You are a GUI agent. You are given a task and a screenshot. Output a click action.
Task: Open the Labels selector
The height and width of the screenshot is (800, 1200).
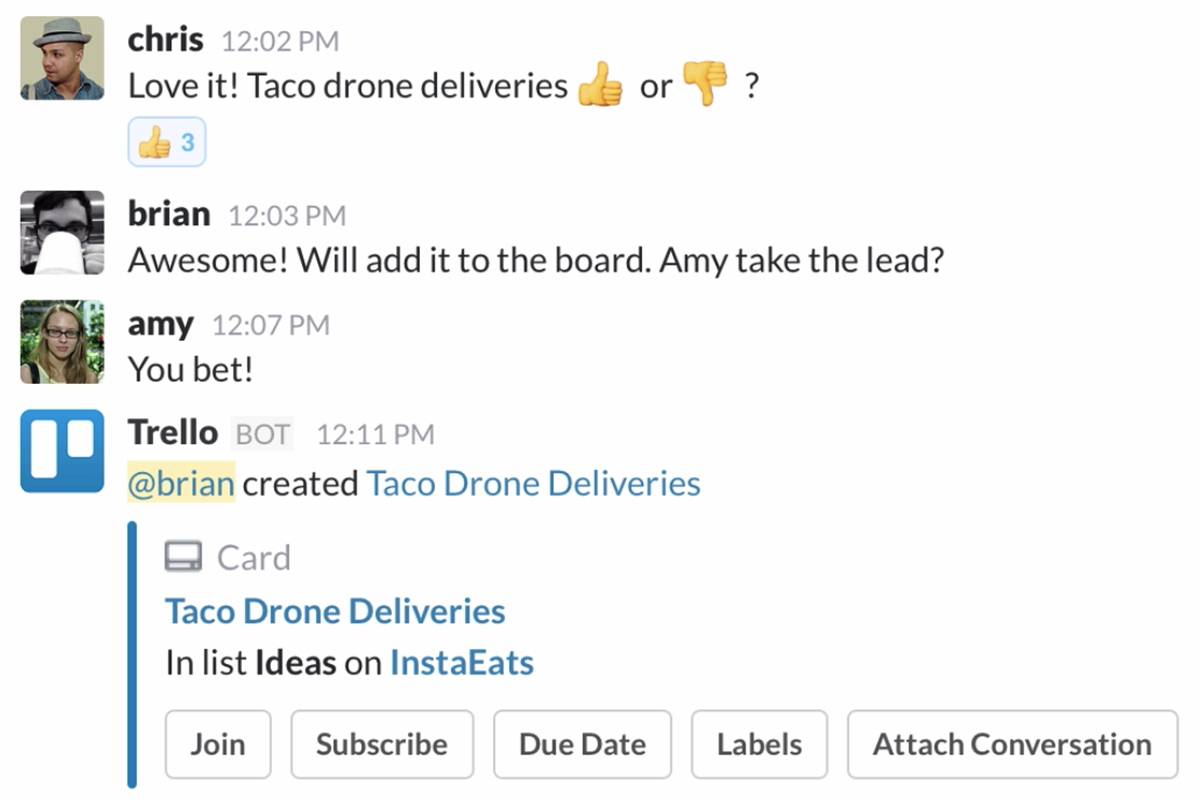pyautogui.click(x=759, y=744)
